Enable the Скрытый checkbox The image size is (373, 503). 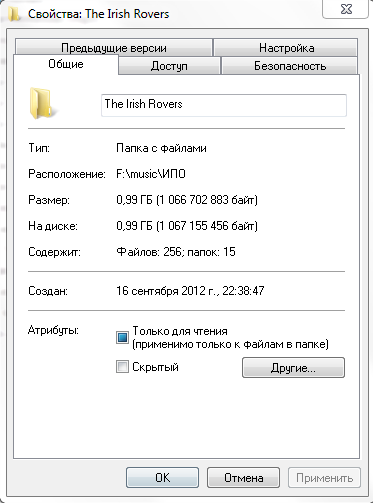[x=122, y=367]
